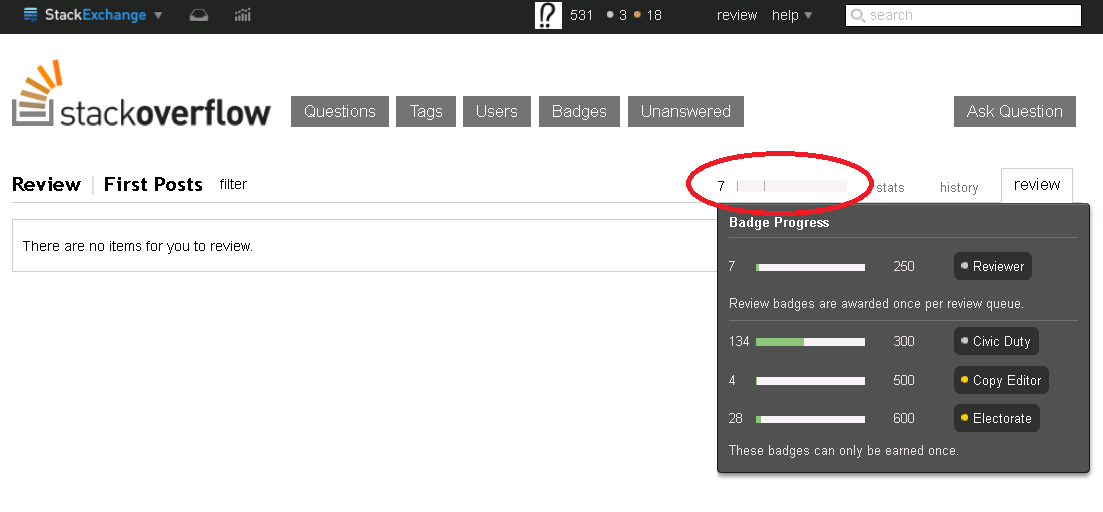Click the Electorate badge button
The image size is (1103, 512).
[x=996, y=418]
